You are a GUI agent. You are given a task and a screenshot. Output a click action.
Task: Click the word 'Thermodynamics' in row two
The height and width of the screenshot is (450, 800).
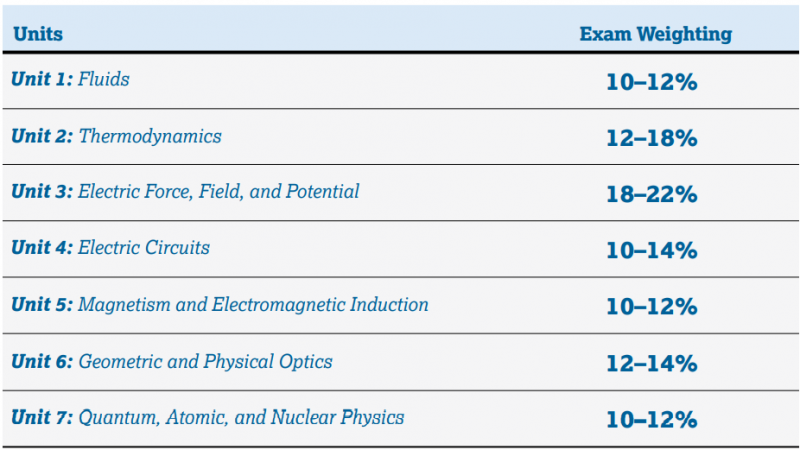[150, 136]
